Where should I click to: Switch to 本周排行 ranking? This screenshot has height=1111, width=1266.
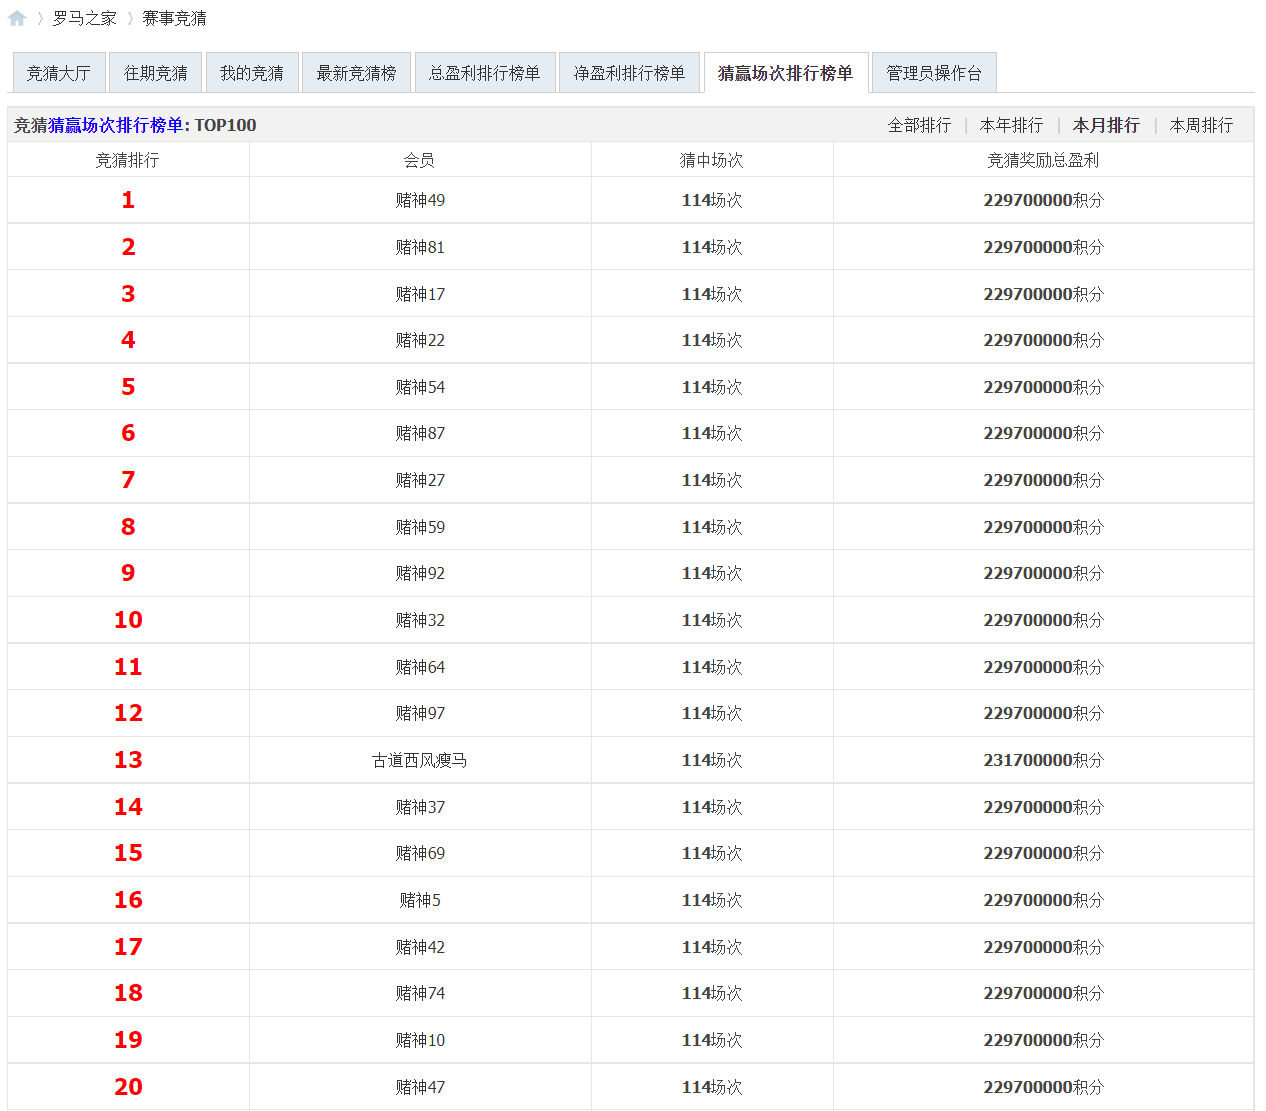(x=1201, y=125)
